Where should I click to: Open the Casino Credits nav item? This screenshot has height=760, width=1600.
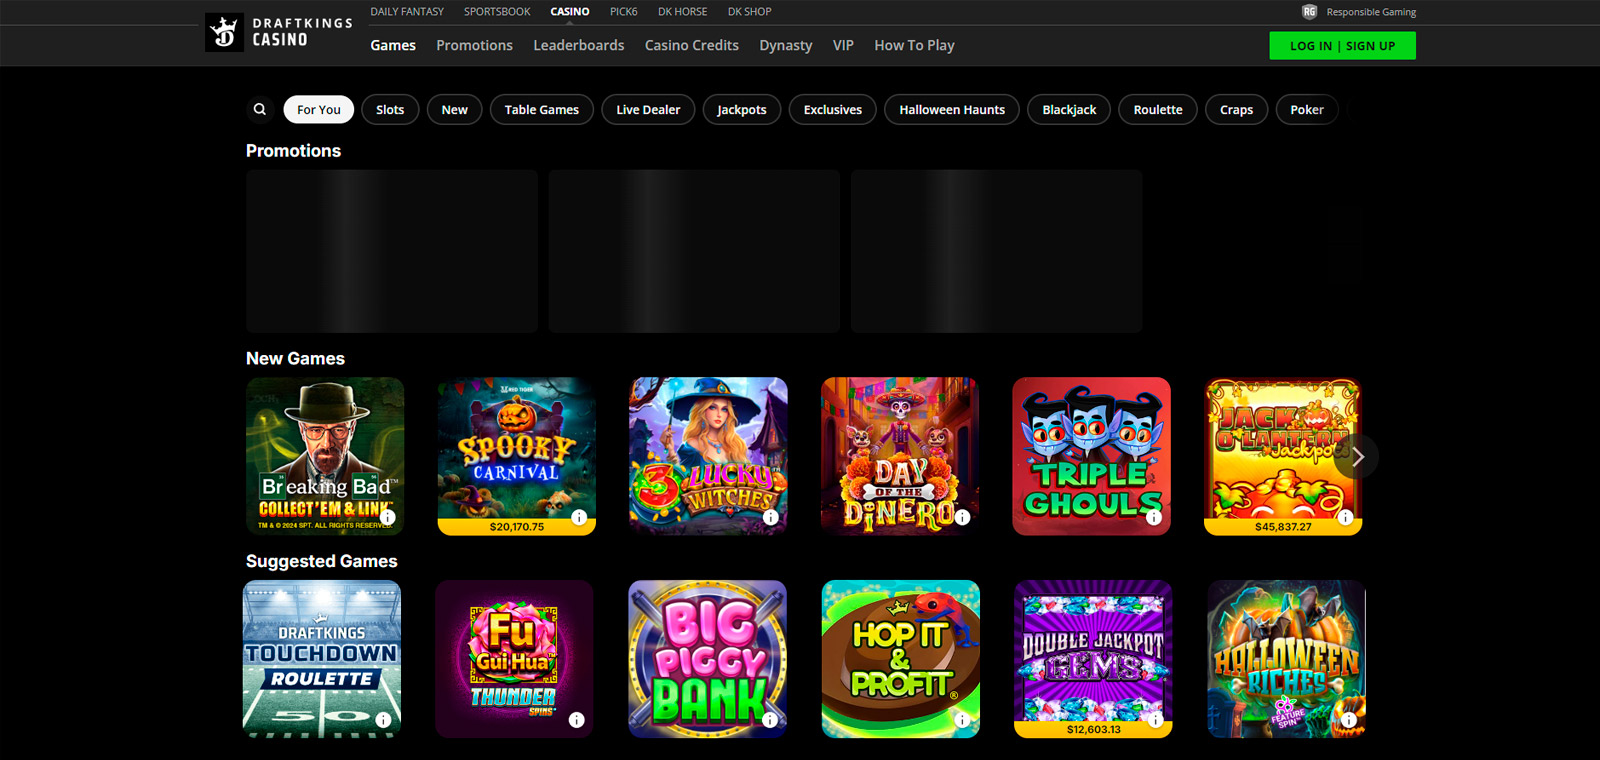click(x=692, y=45)
